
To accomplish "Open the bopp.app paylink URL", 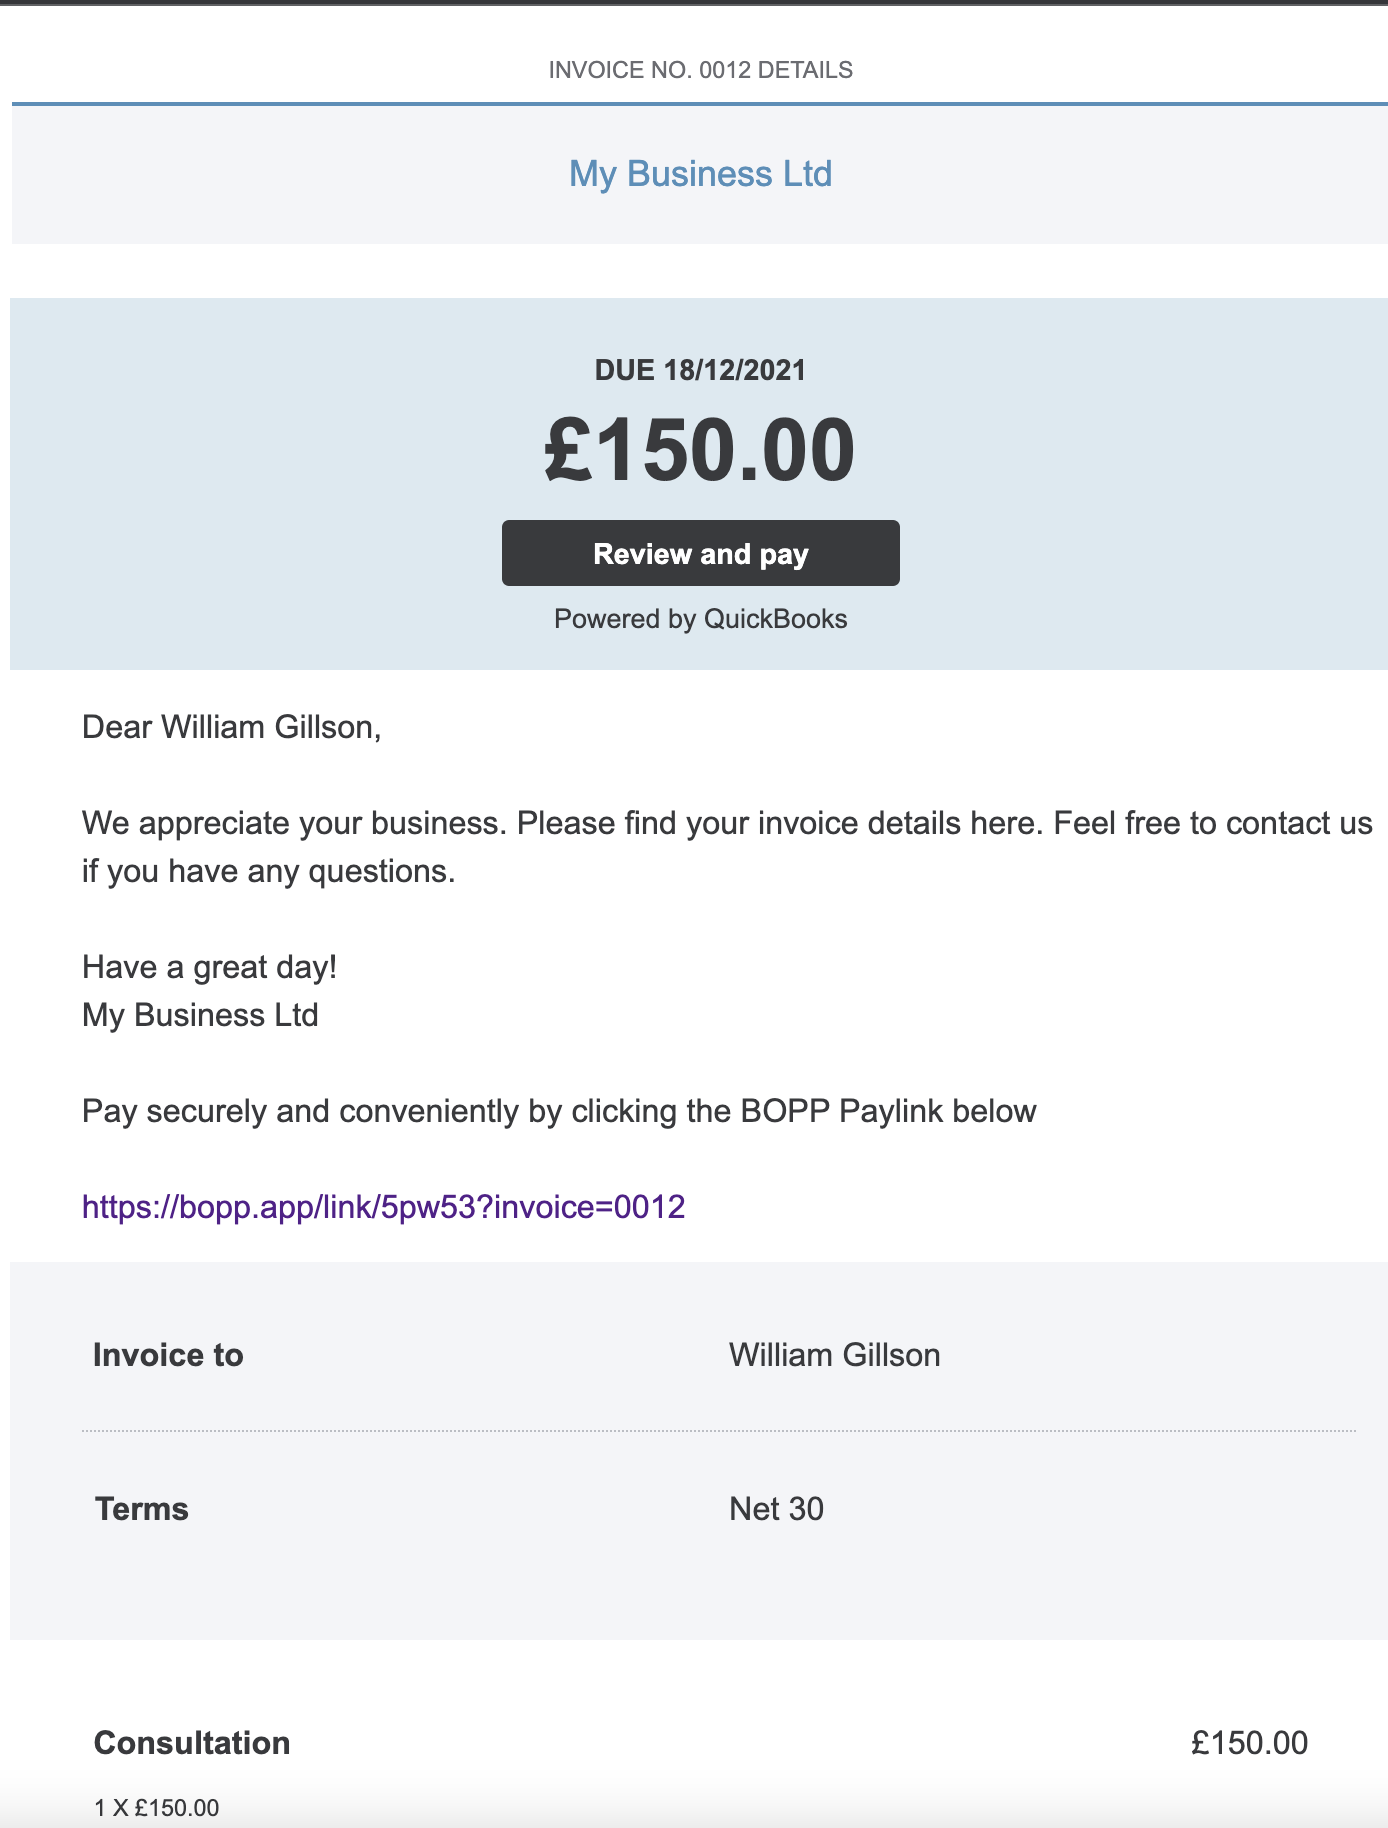I will coord(383,1207).
